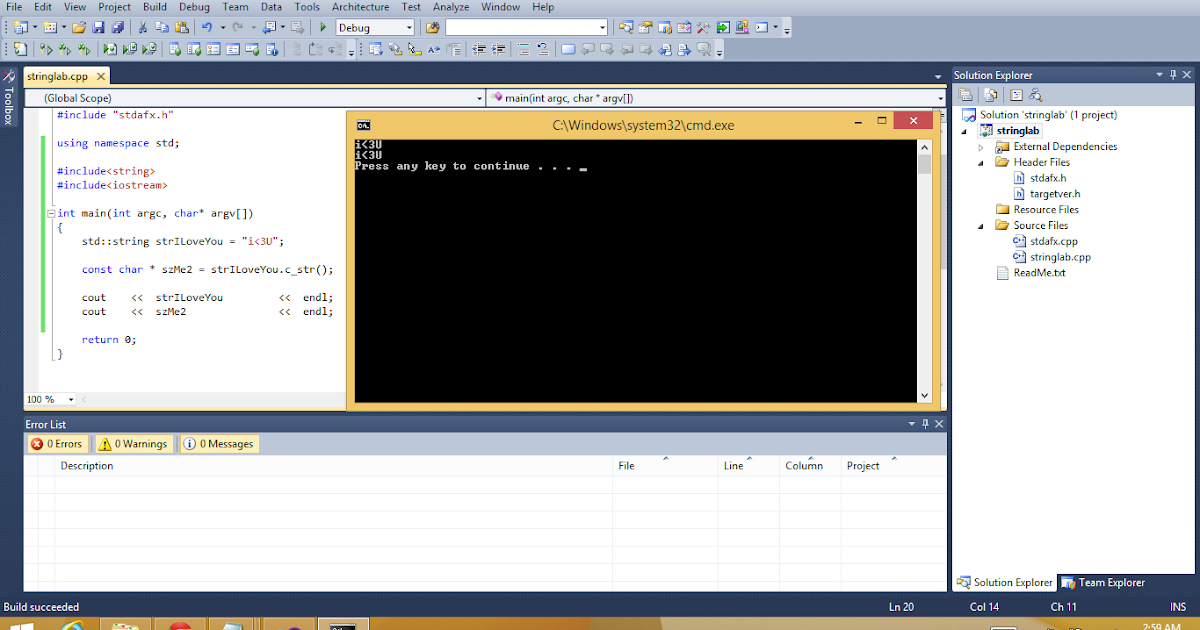The width and height of the screenshot is (1200, 630).
Task: Select the Start Debugging green arrow icon
Action: coord(322,28)
